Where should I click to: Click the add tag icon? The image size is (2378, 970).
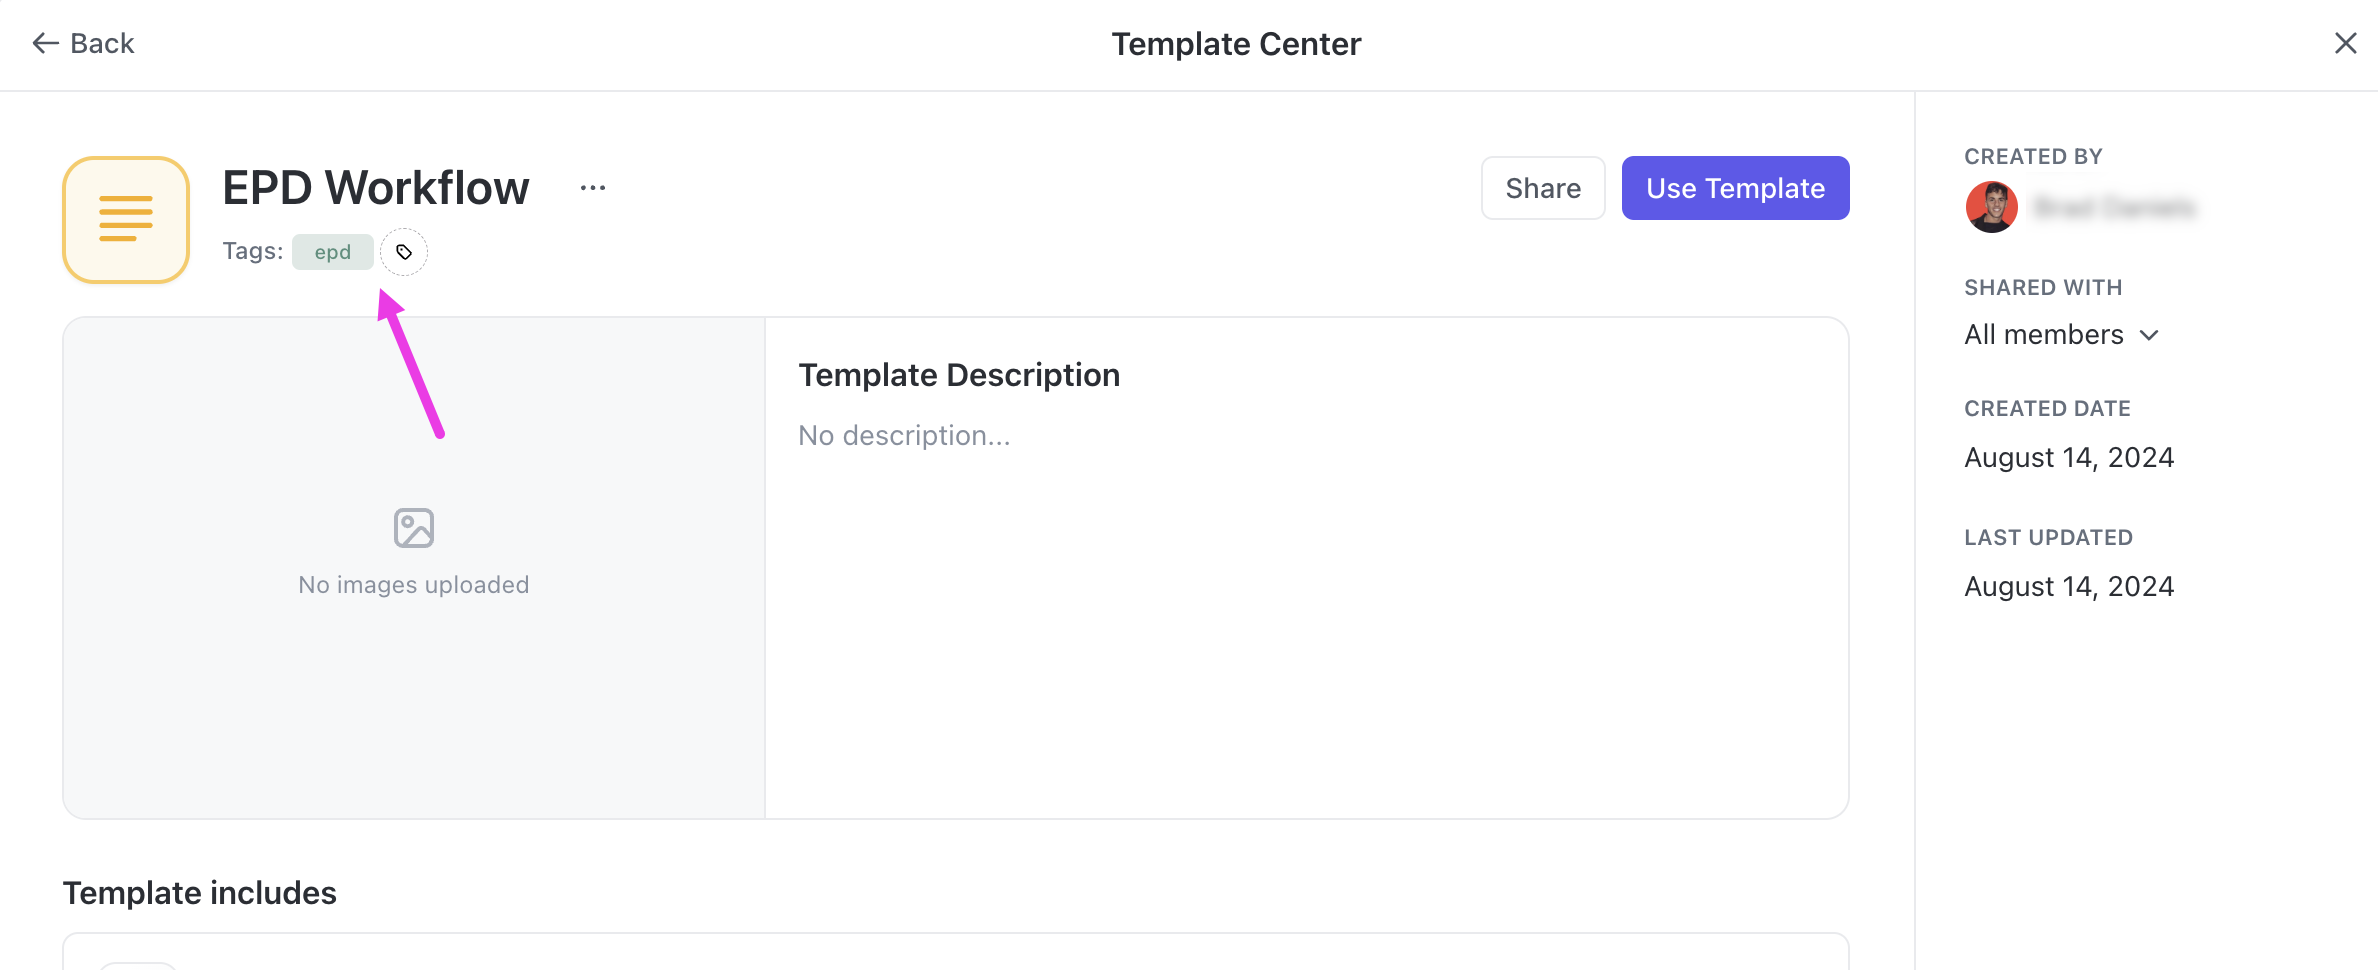pos(404,252)
